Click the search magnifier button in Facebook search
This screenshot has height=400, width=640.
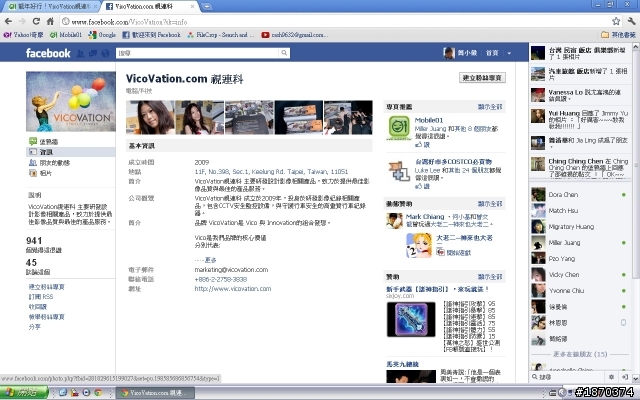coord(284,53)
